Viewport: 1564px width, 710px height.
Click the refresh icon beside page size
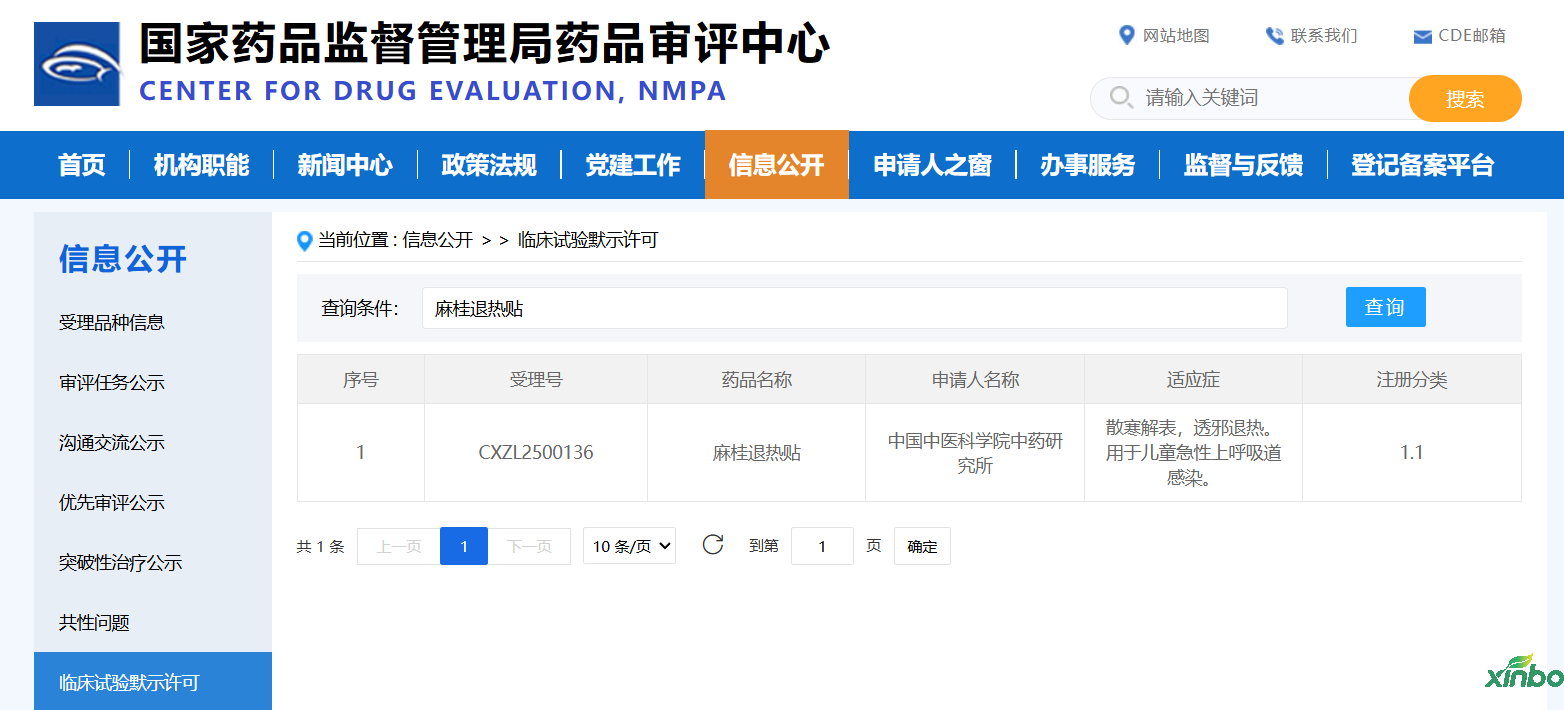pos(712,545)
